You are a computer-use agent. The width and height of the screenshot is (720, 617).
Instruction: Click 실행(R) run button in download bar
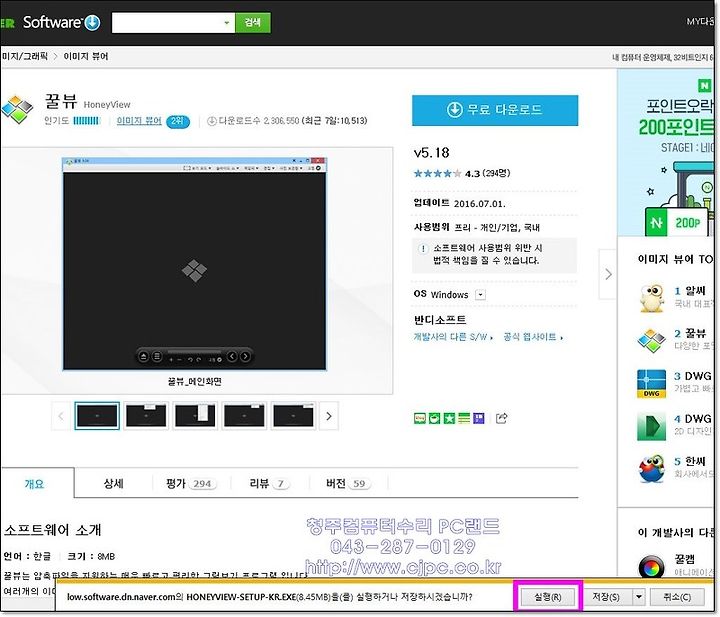point(548,597)
